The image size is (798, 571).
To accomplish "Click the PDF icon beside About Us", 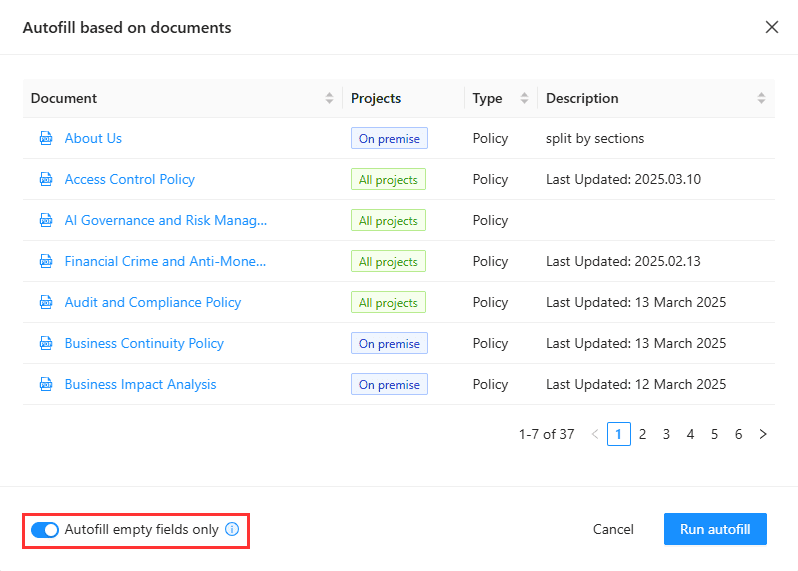I will (45, 139).
